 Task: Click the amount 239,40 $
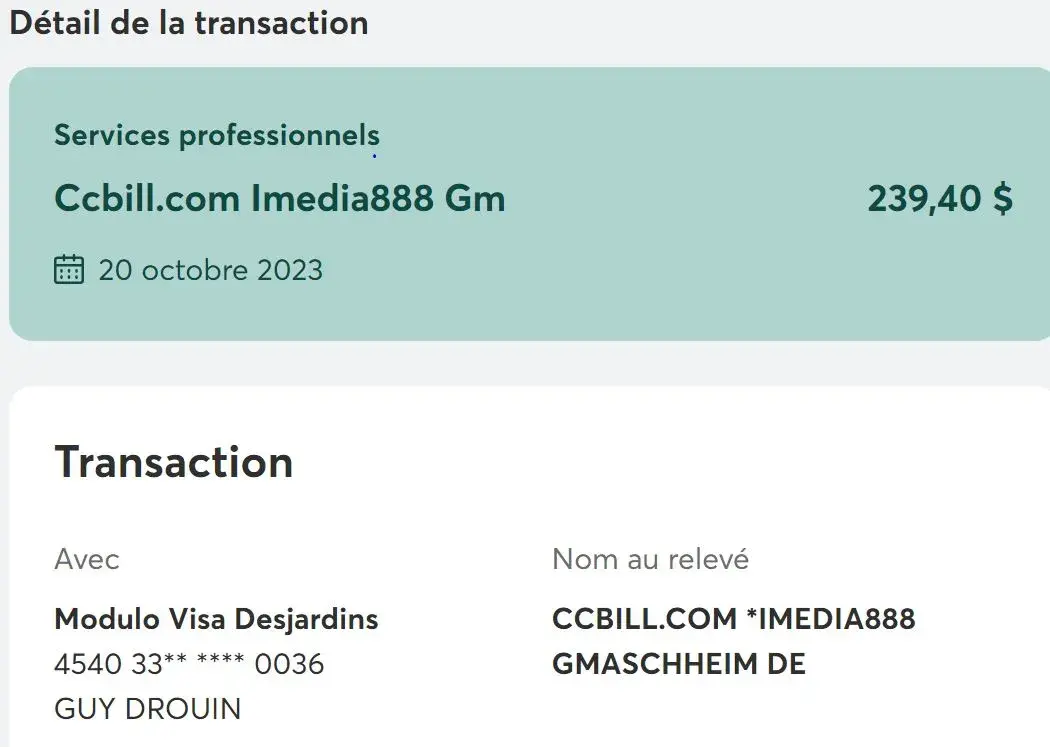coord(940,198)
